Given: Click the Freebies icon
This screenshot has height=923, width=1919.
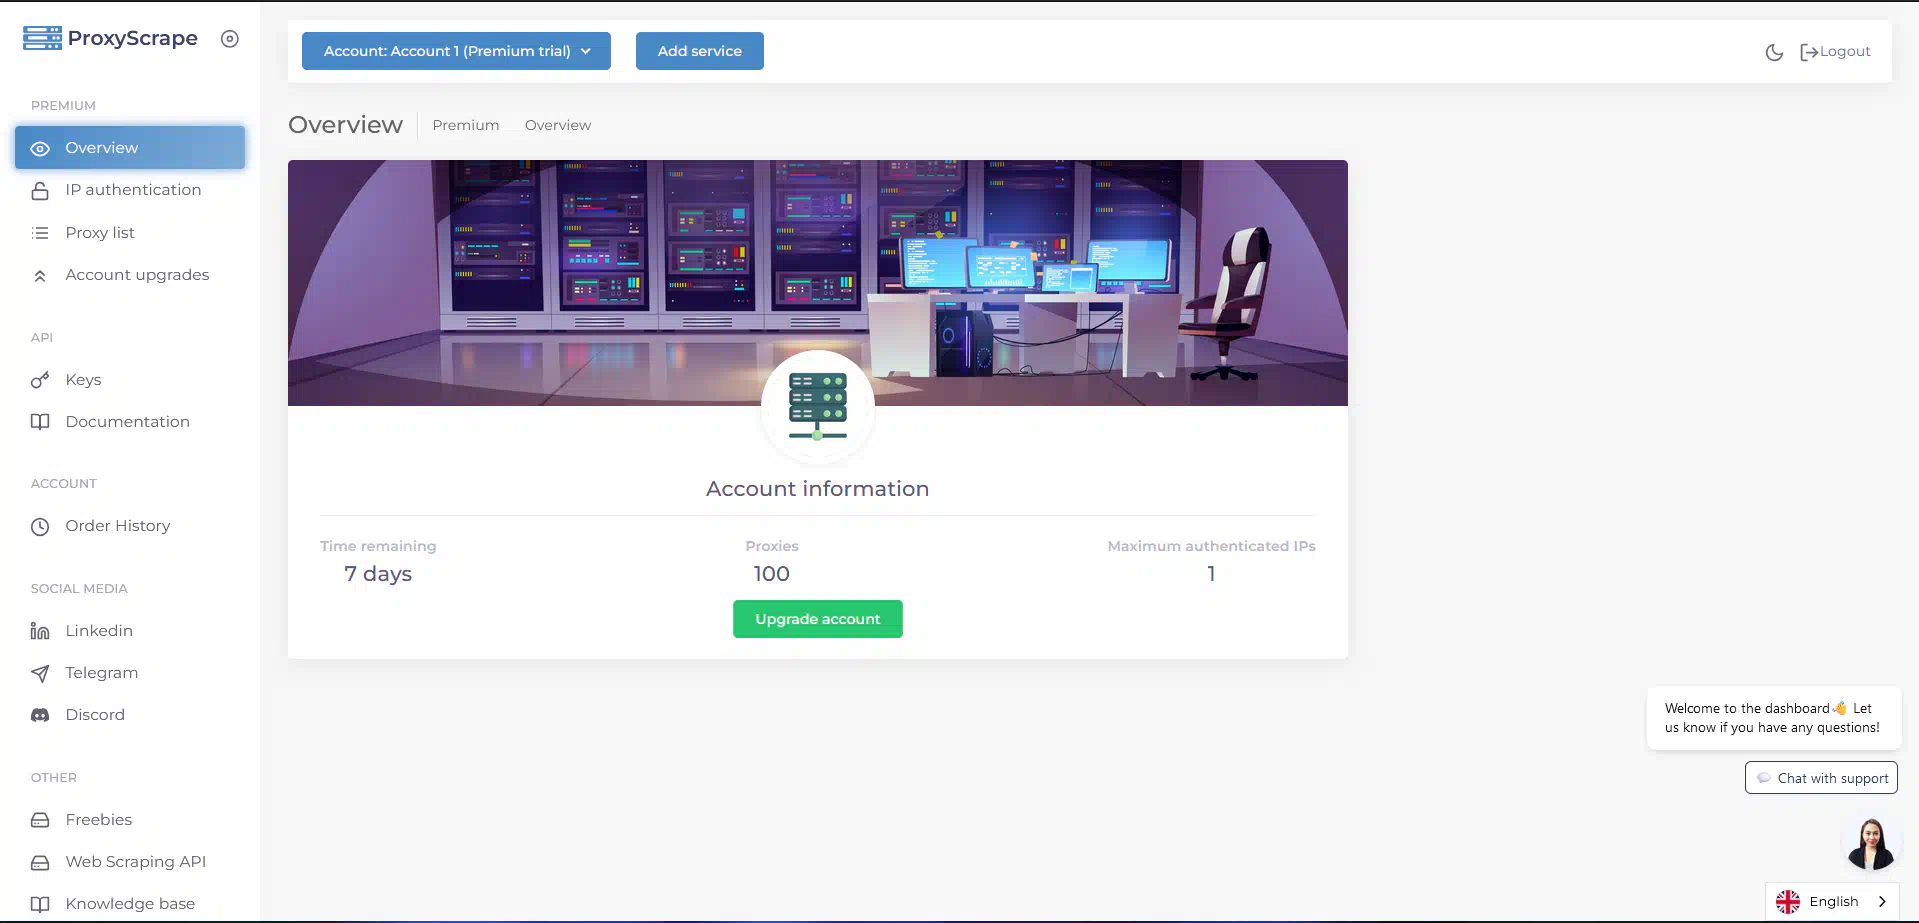Looking at the screenshot, I should coord(40,820).
